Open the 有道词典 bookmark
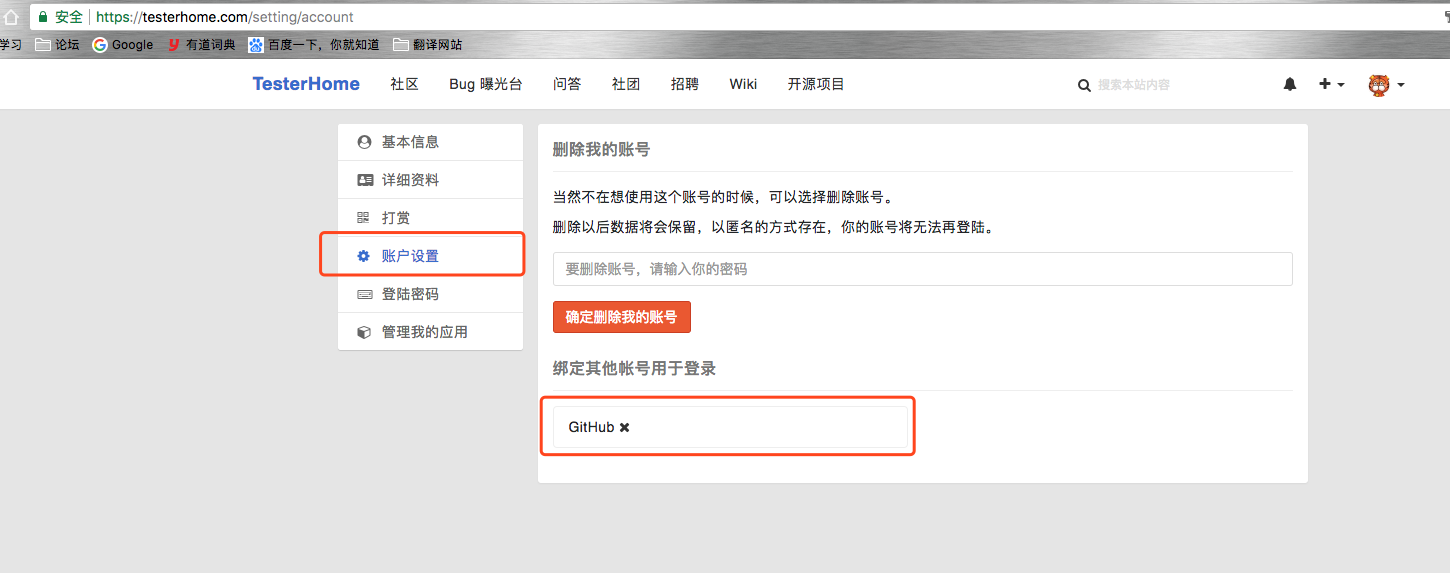Screen dimensions: 1450x573 pyautogui.click(x=201, y=44)
